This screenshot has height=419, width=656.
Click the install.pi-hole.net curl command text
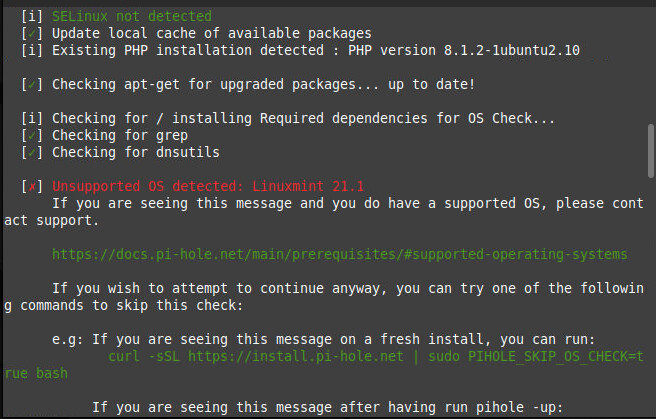tap(256, 356)
